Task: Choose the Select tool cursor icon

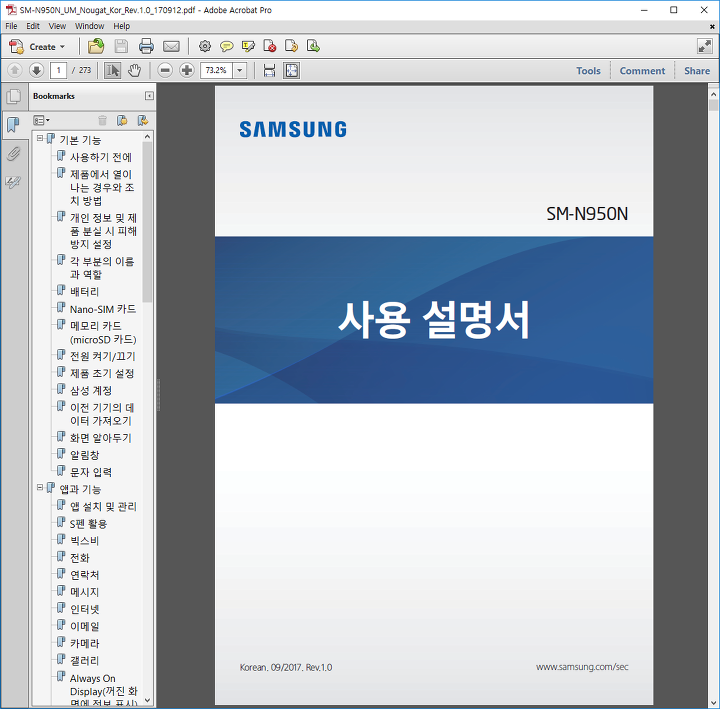Action: (x=112, y=70)
